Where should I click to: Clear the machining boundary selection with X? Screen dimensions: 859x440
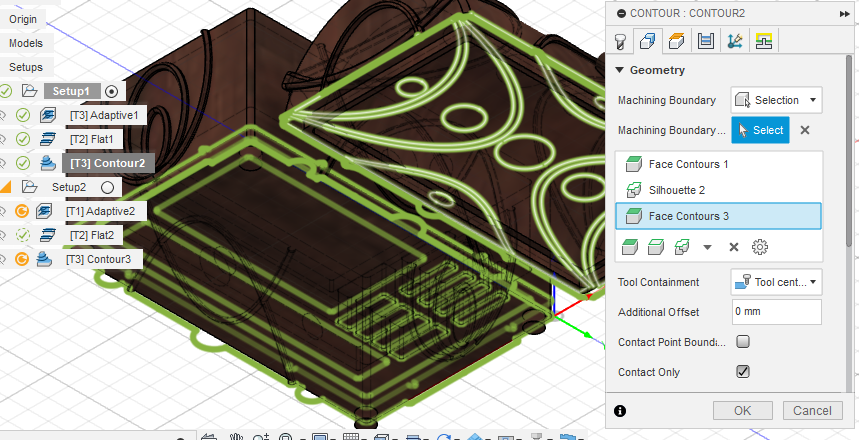pyautogui.click(x=805, y=130)
